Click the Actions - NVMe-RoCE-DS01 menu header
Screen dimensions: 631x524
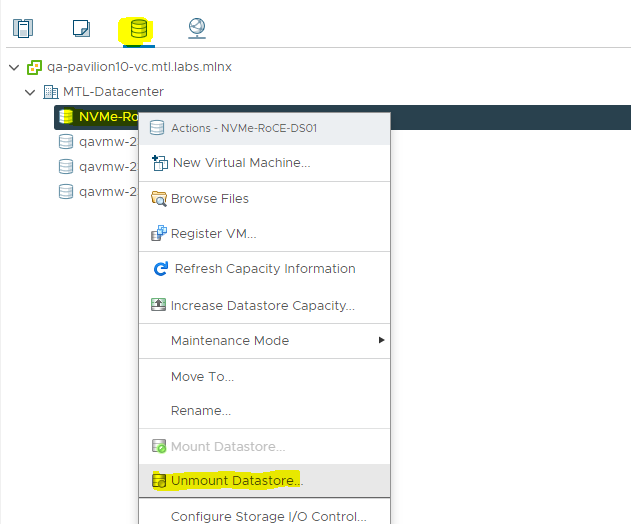click(264, 128)
